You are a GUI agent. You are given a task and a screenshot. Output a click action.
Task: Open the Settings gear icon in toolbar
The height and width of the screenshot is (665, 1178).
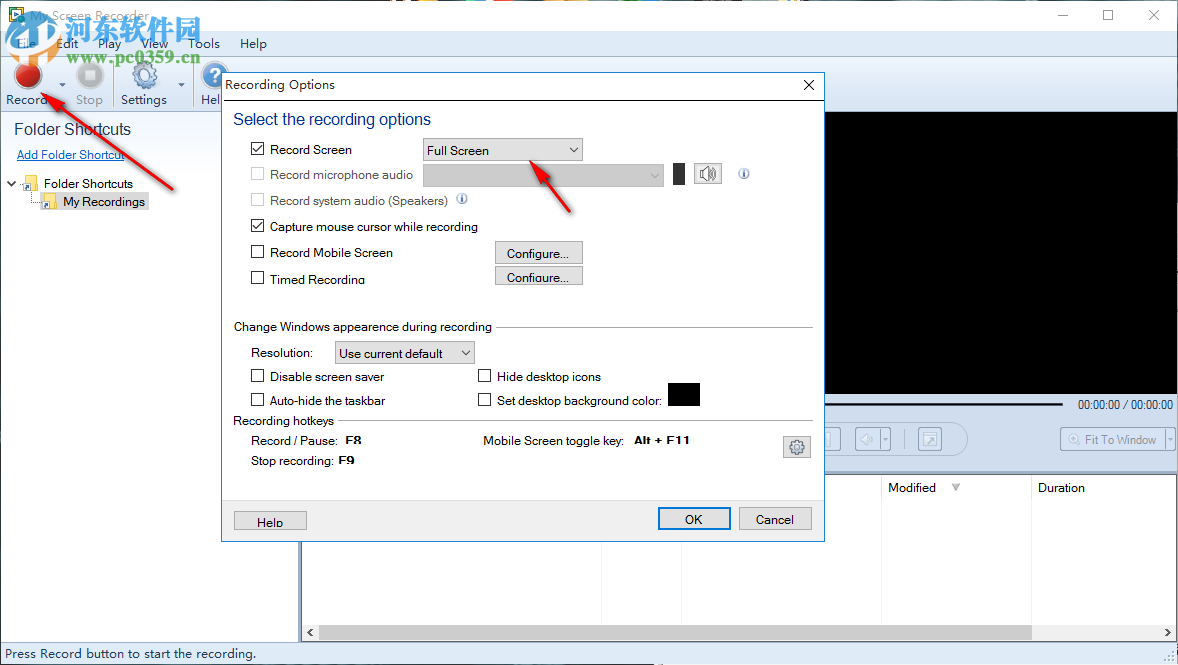tap(144, 78)
